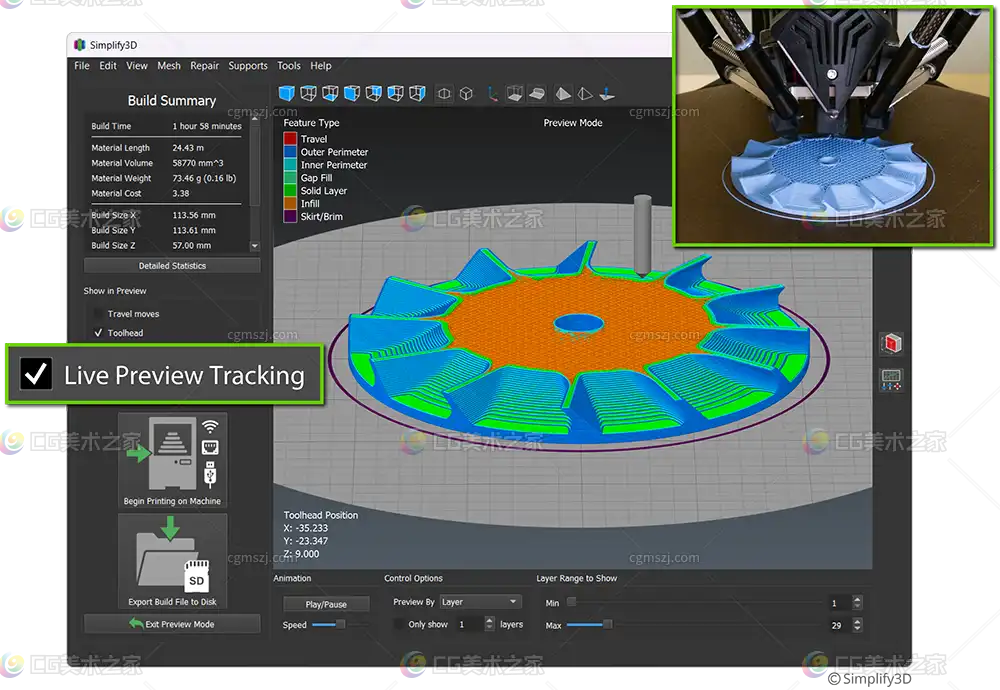Click the first solid blue cube view icon
This screenshot has width=1000, height=690.
coord(286,94)
